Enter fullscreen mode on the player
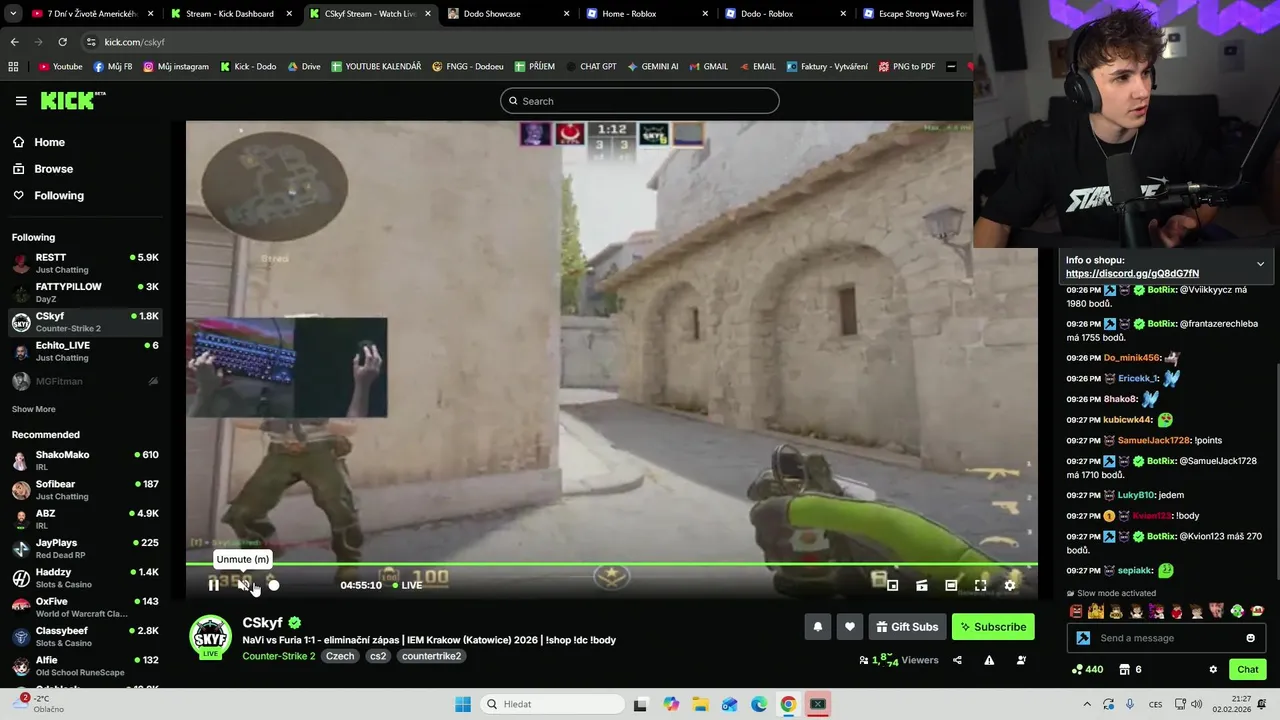1280x720 pixels. coord(980,585)
